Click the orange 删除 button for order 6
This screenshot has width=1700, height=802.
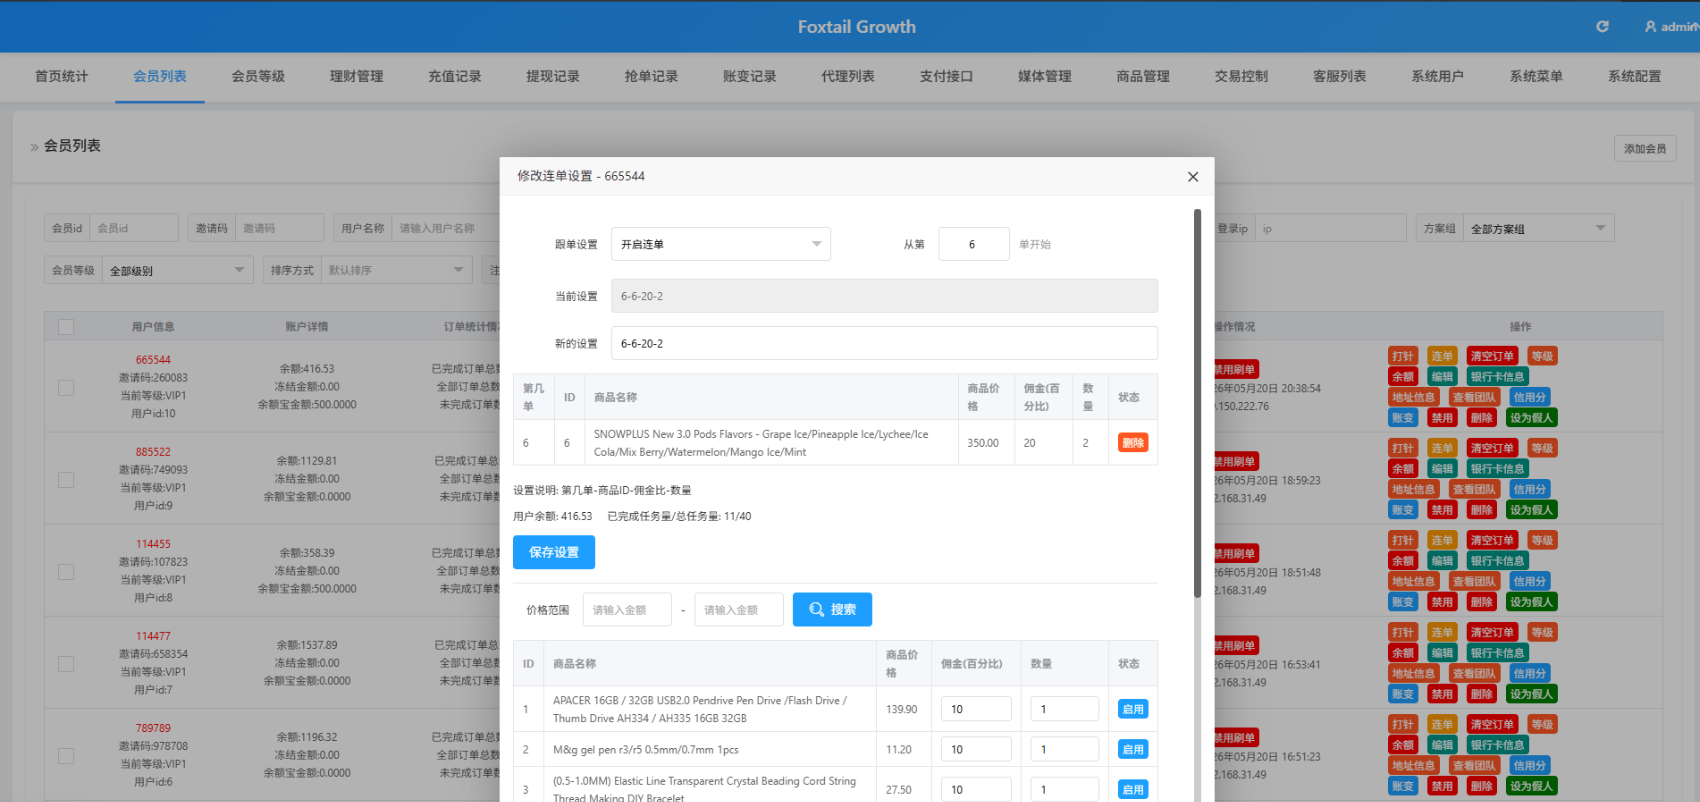pos(1133,443)
